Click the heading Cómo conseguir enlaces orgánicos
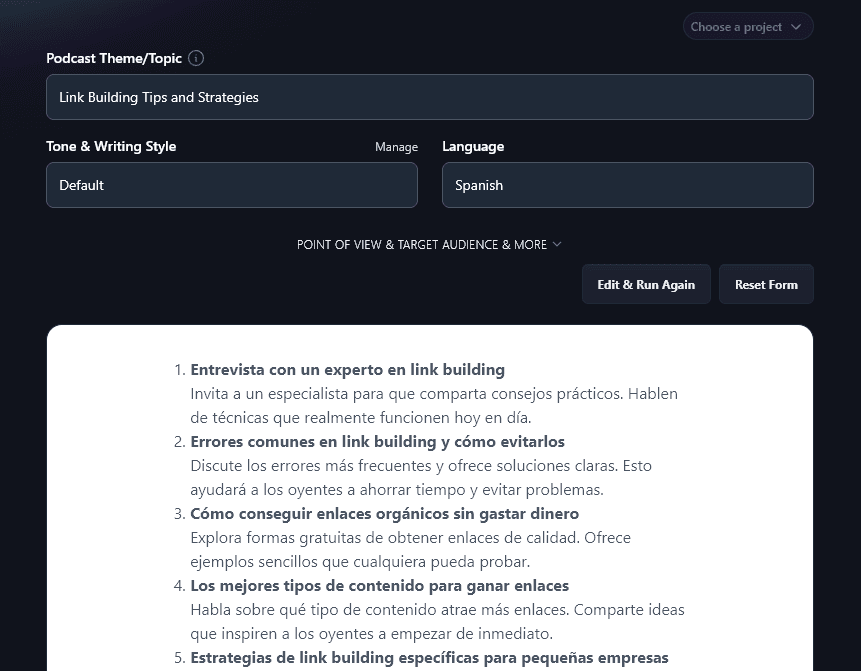 click(385, 513)
